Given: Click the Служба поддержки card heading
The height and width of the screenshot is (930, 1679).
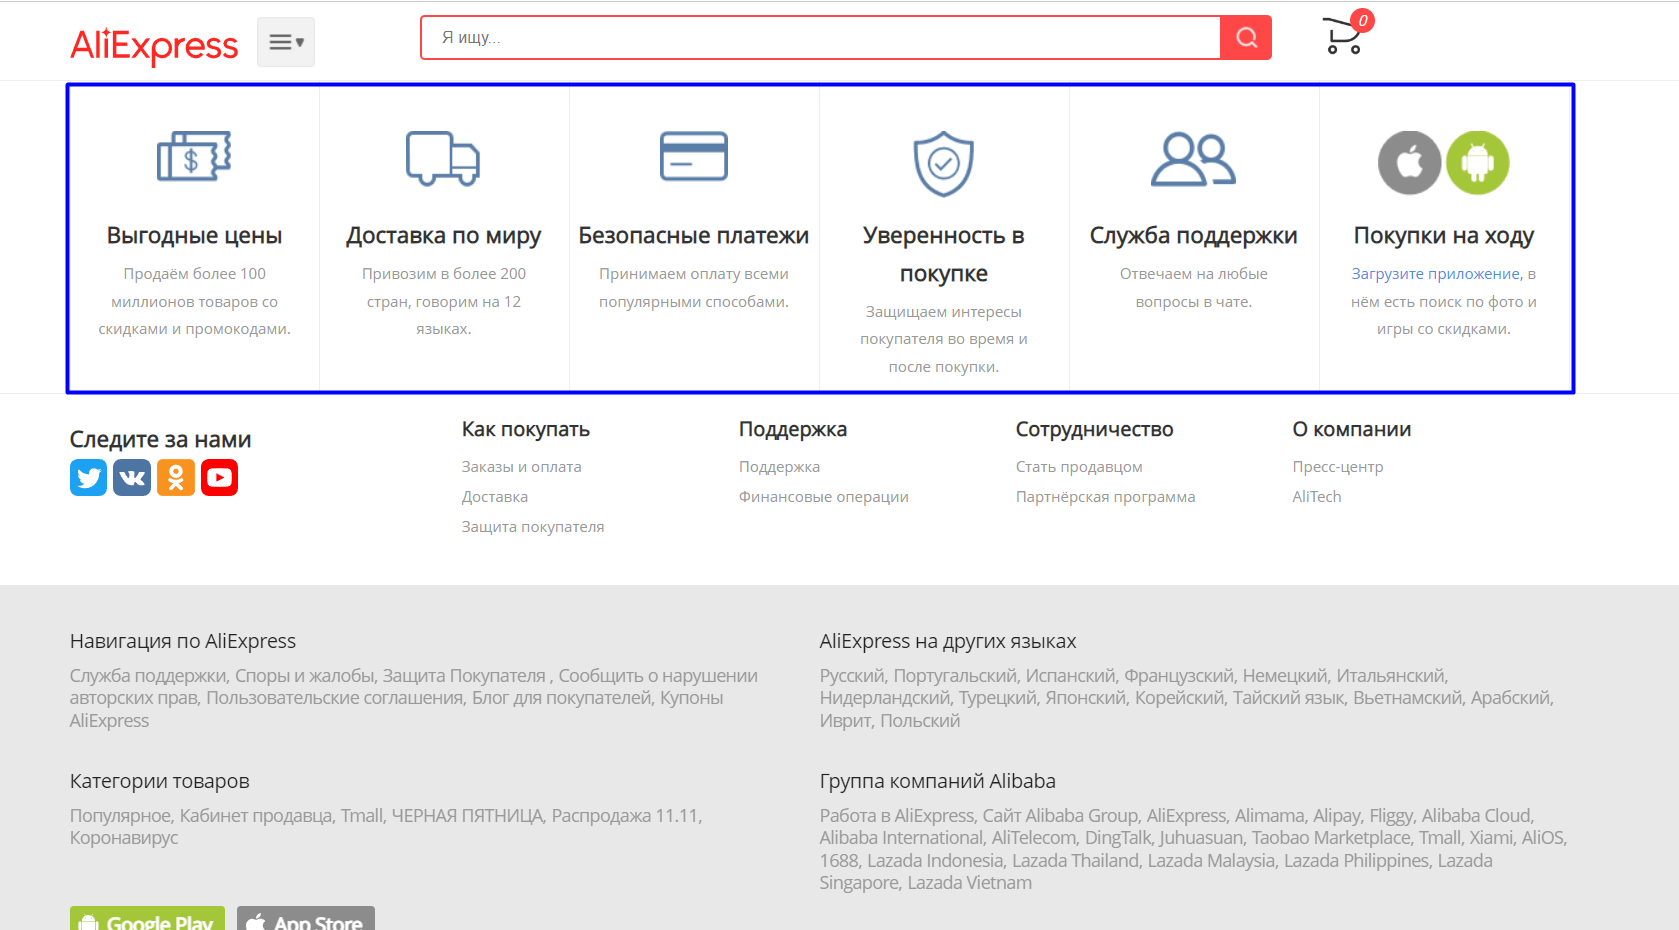Looking at the screenshot, I should (1193, 236).
